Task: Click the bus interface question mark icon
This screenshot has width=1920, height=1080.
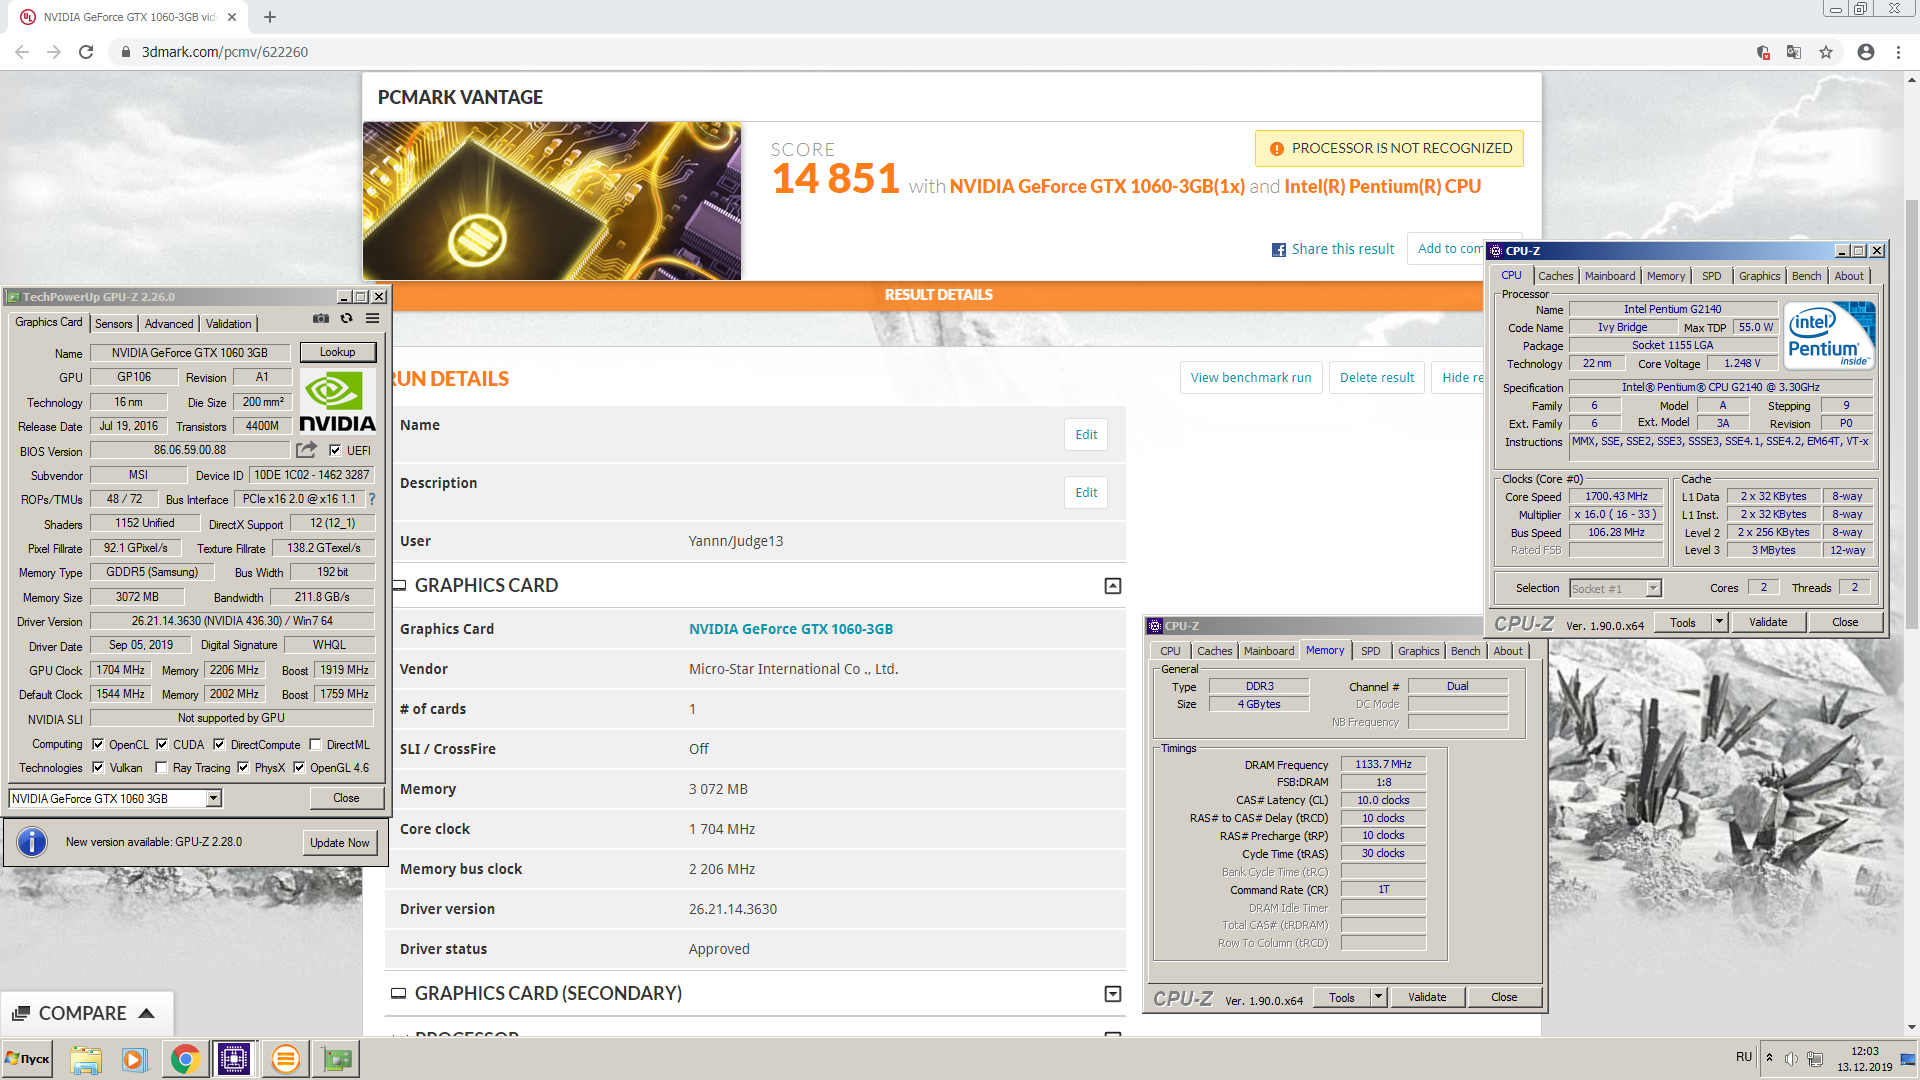Action: [x=372, y=499]
